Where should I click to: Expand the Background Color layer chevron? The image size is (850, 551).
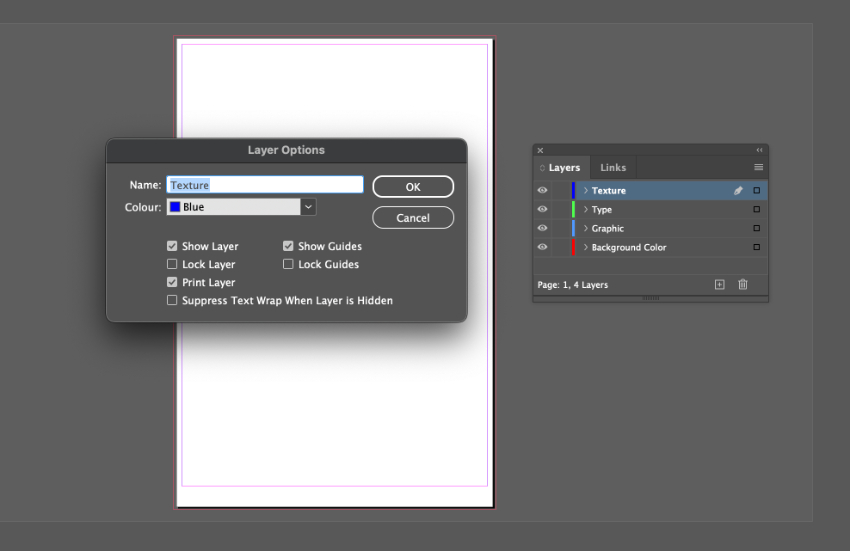tap(585, 247)
